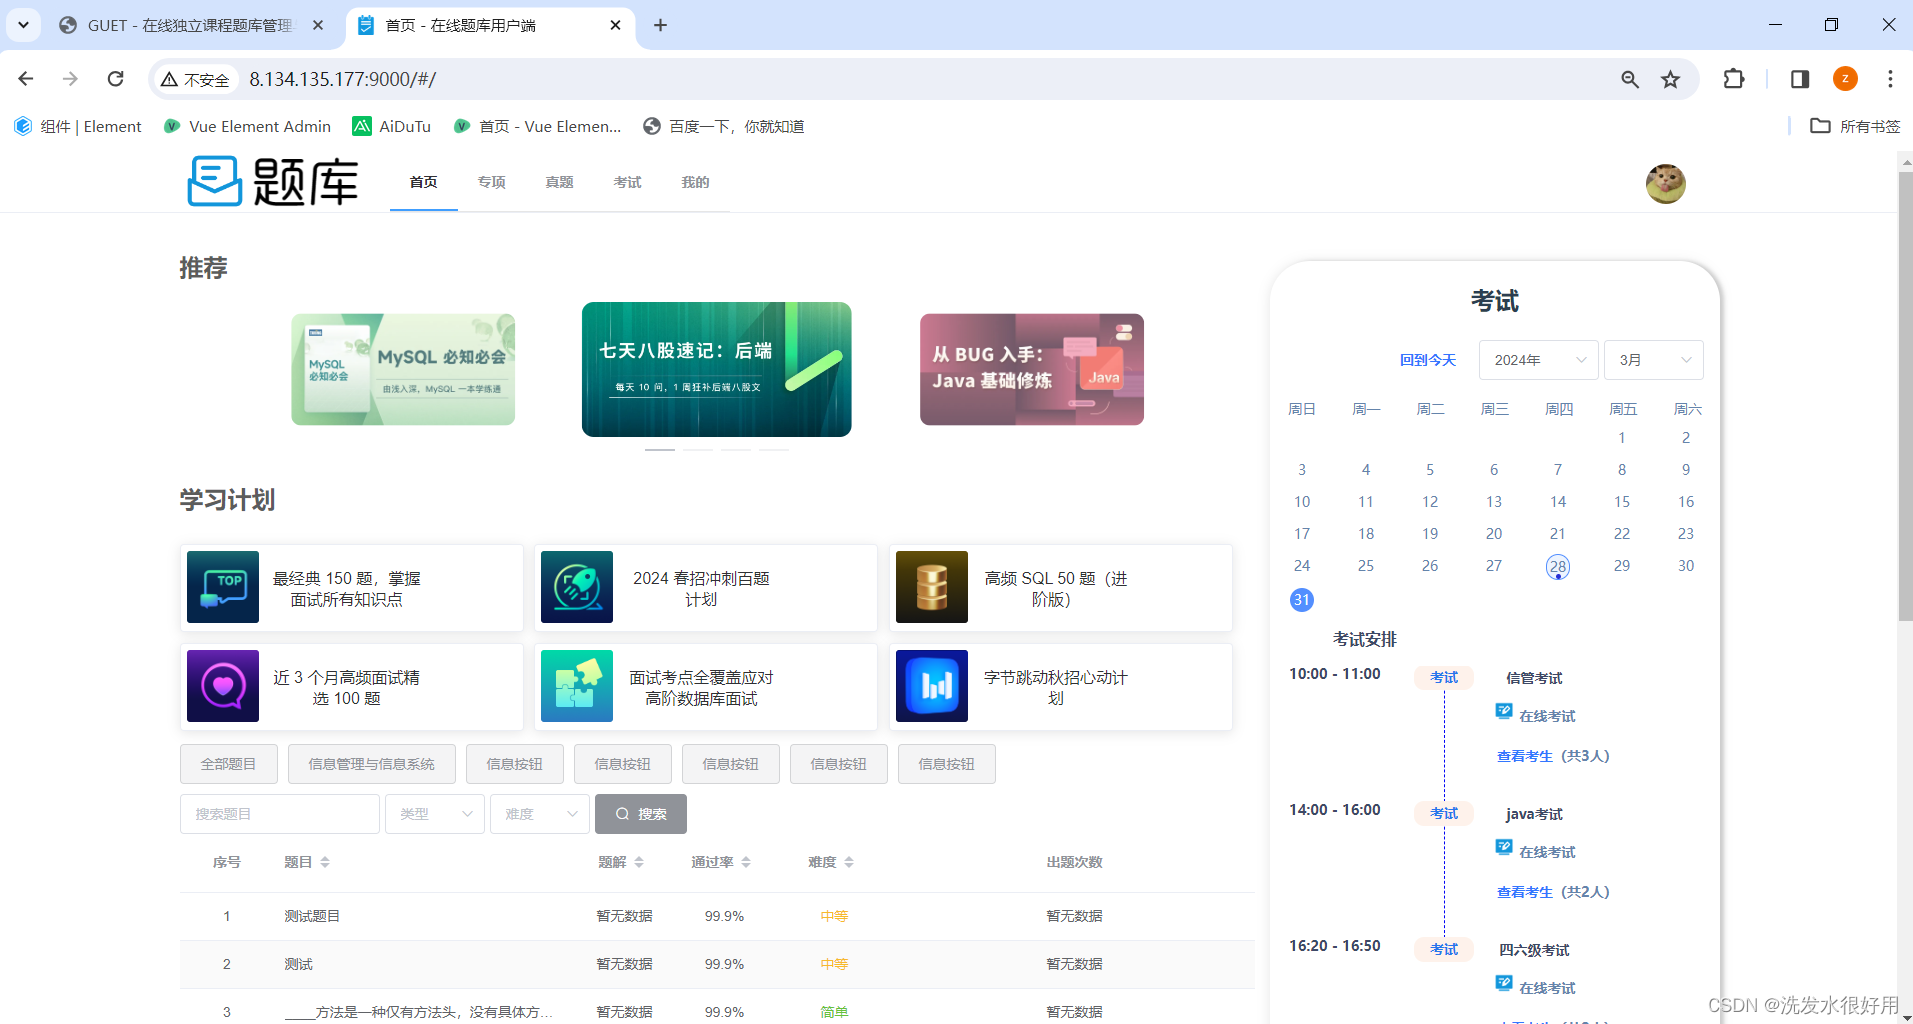Expand the 类型 filter dropdown
This screenshot has height=1024, width=1913.
click(435, 814)
